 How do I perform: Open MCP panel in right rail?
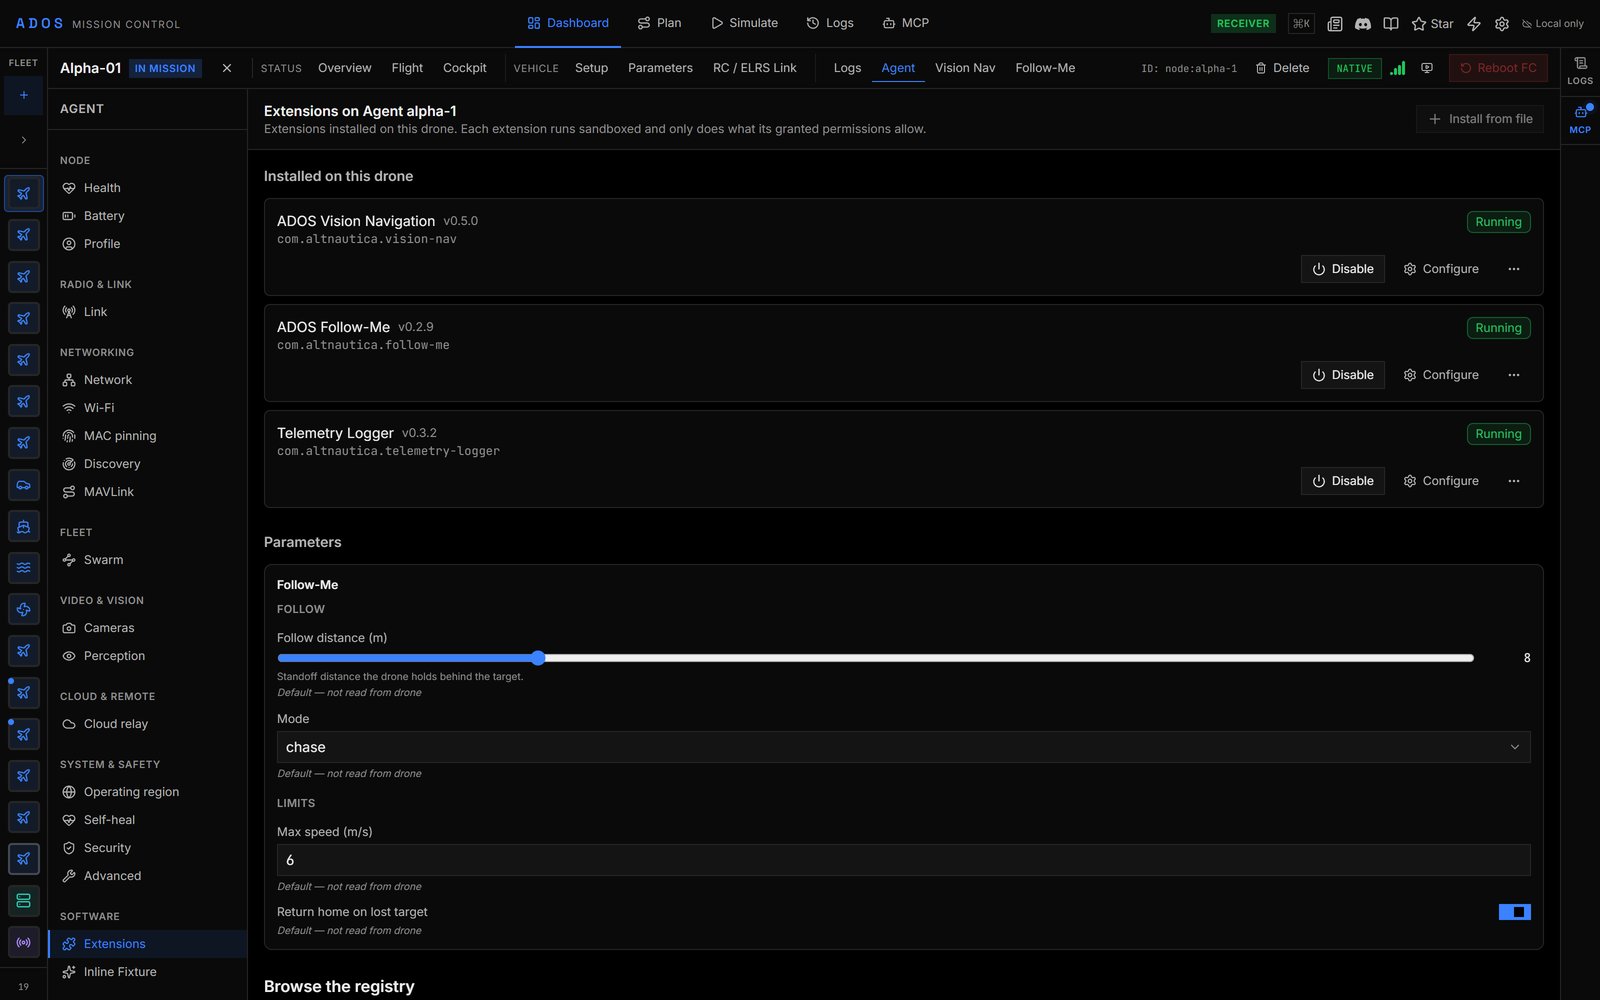tap(1580, 118)
